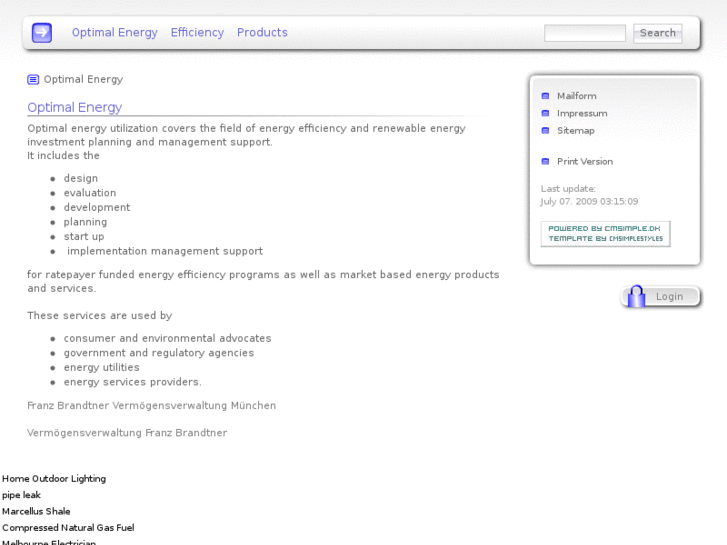The height and width of the screenshot is (545, 727).
Task: Open the Home Outdoor Lighting link
Action: [x=54, y=479]
